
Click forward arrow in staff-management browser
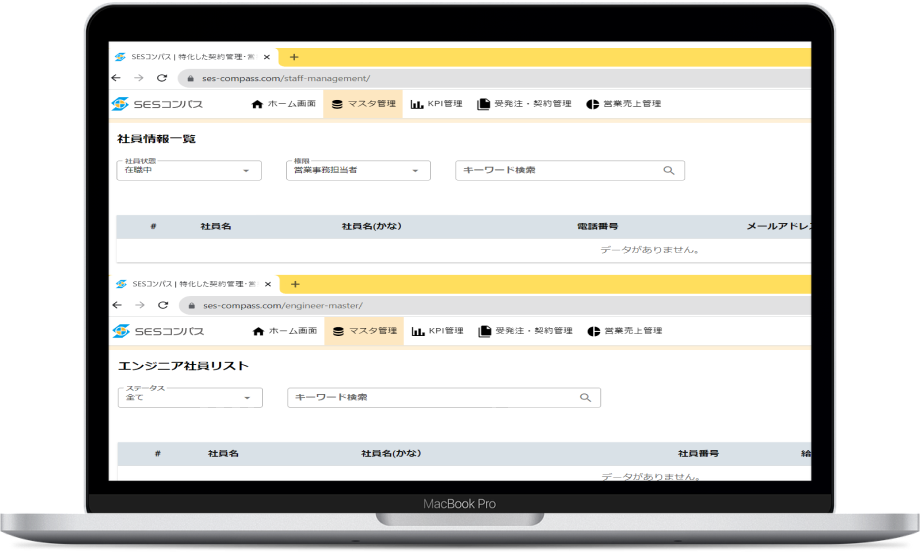(138, 78)
